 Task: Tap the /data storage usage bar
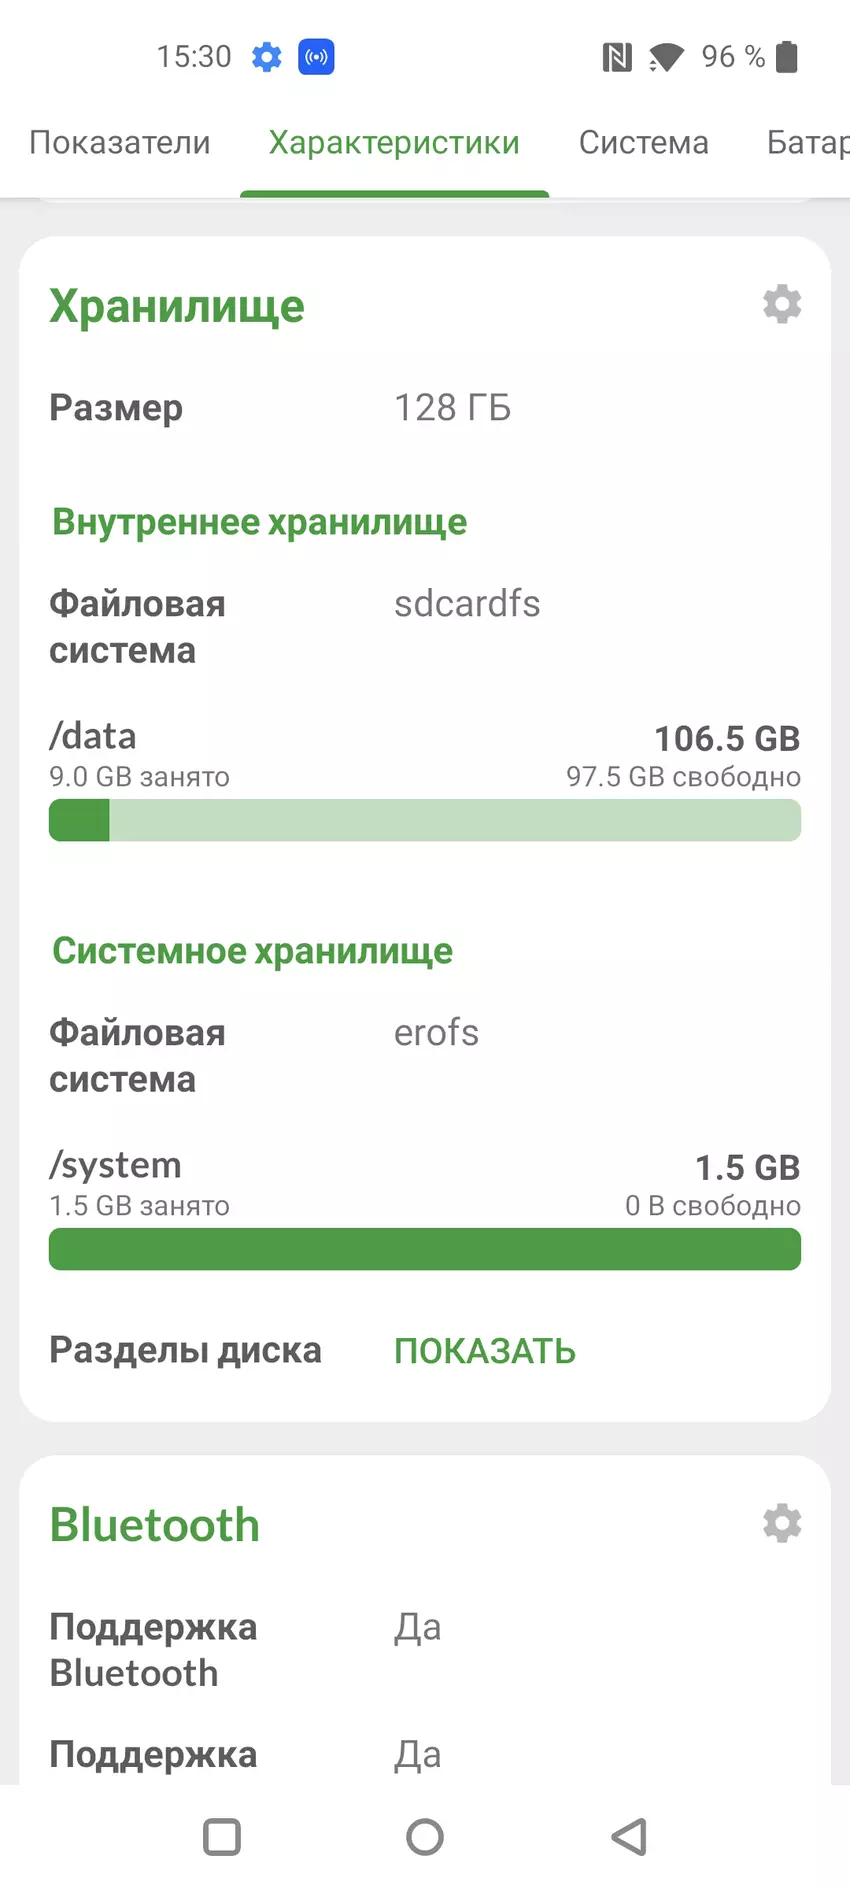point(425,821)
